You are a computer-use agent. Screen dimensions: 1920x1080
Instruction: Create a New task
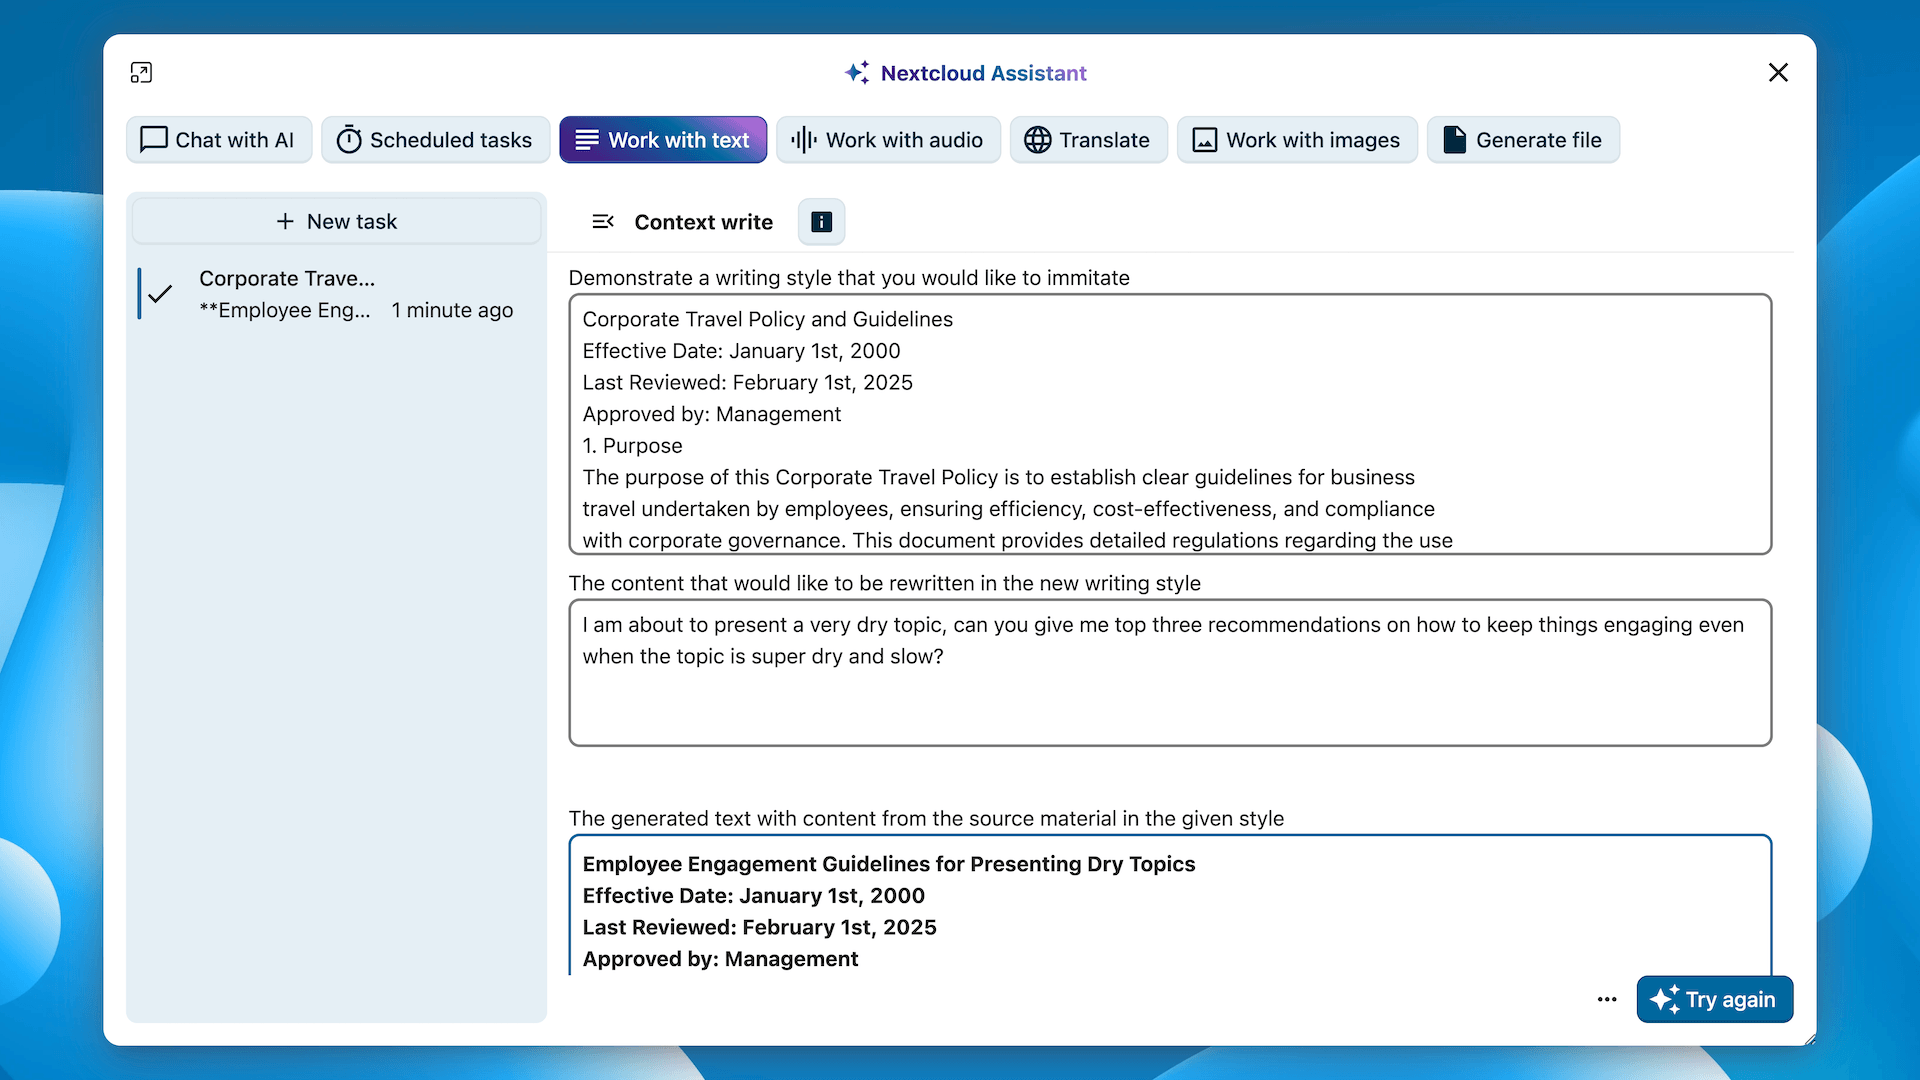[337, 221]
